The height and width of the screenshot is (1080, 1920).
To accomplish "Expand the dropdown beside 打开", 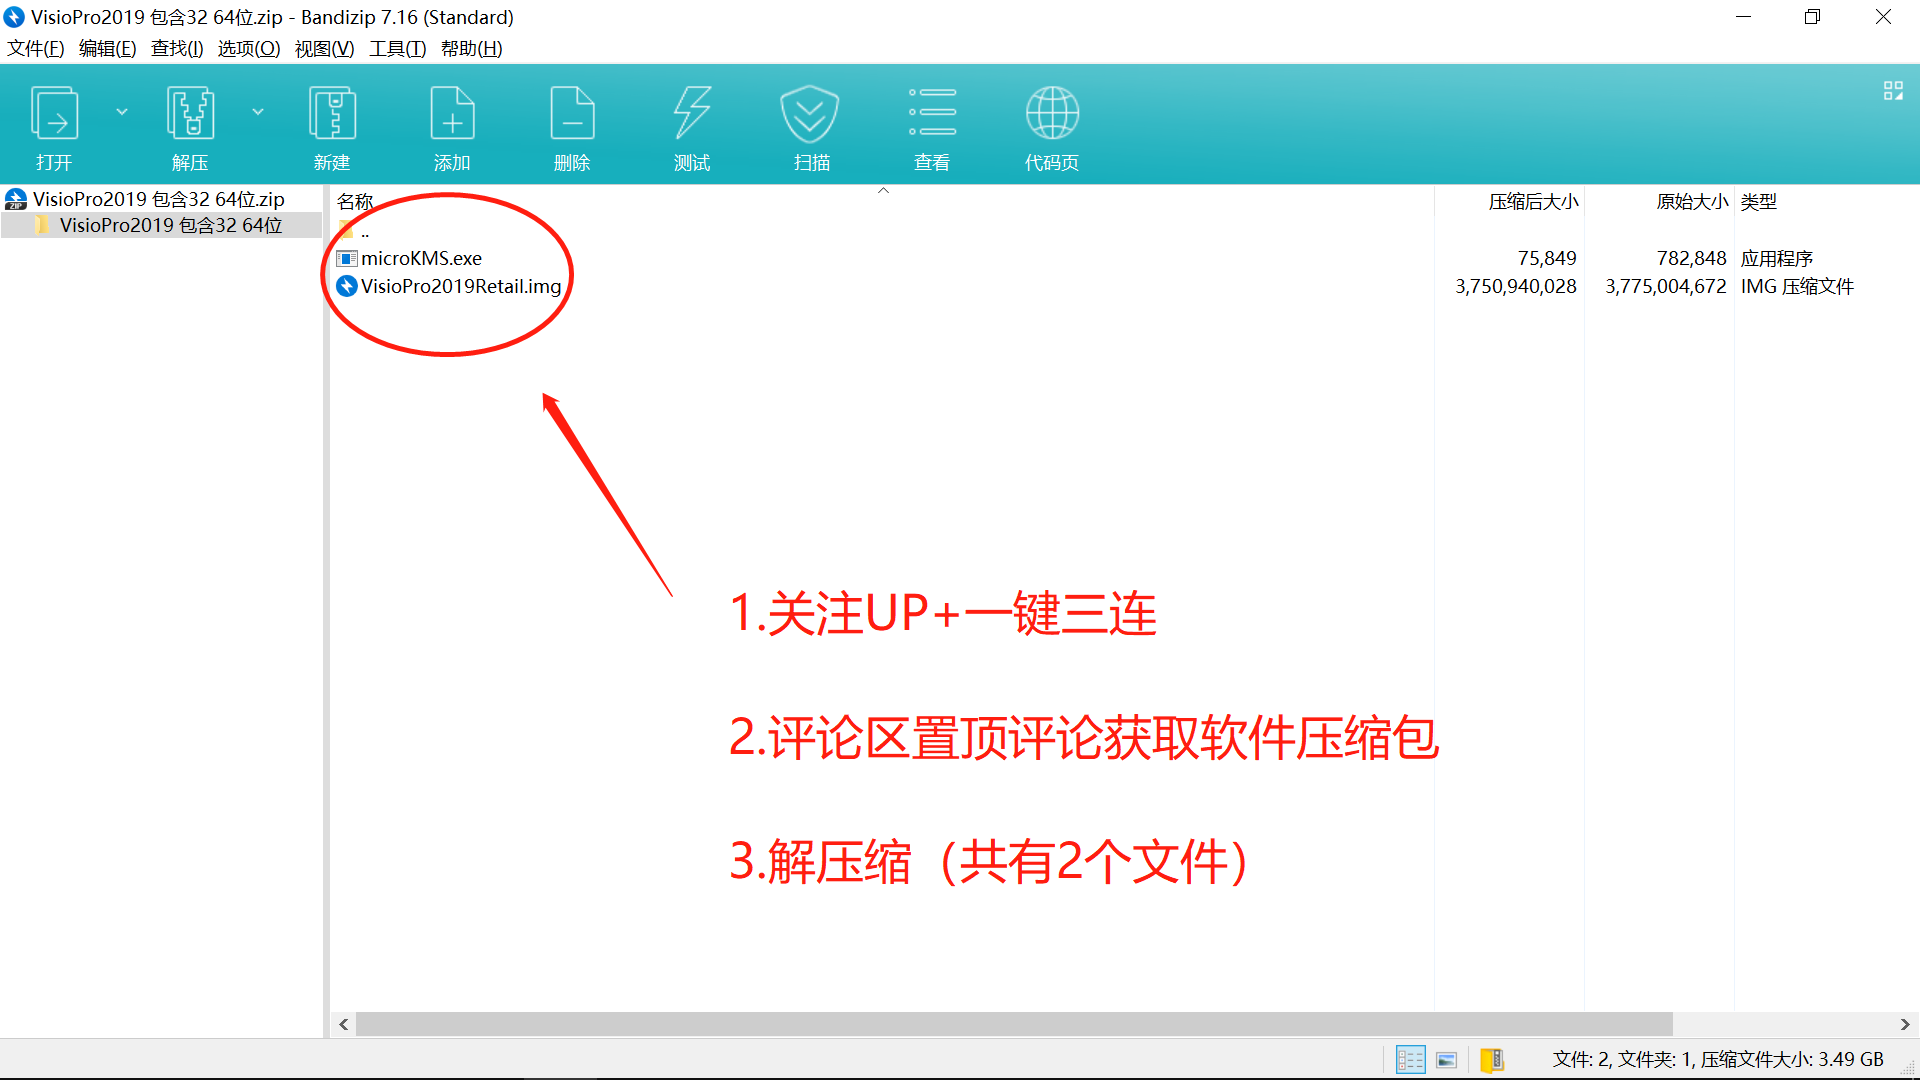I will (x=122, y=112).
